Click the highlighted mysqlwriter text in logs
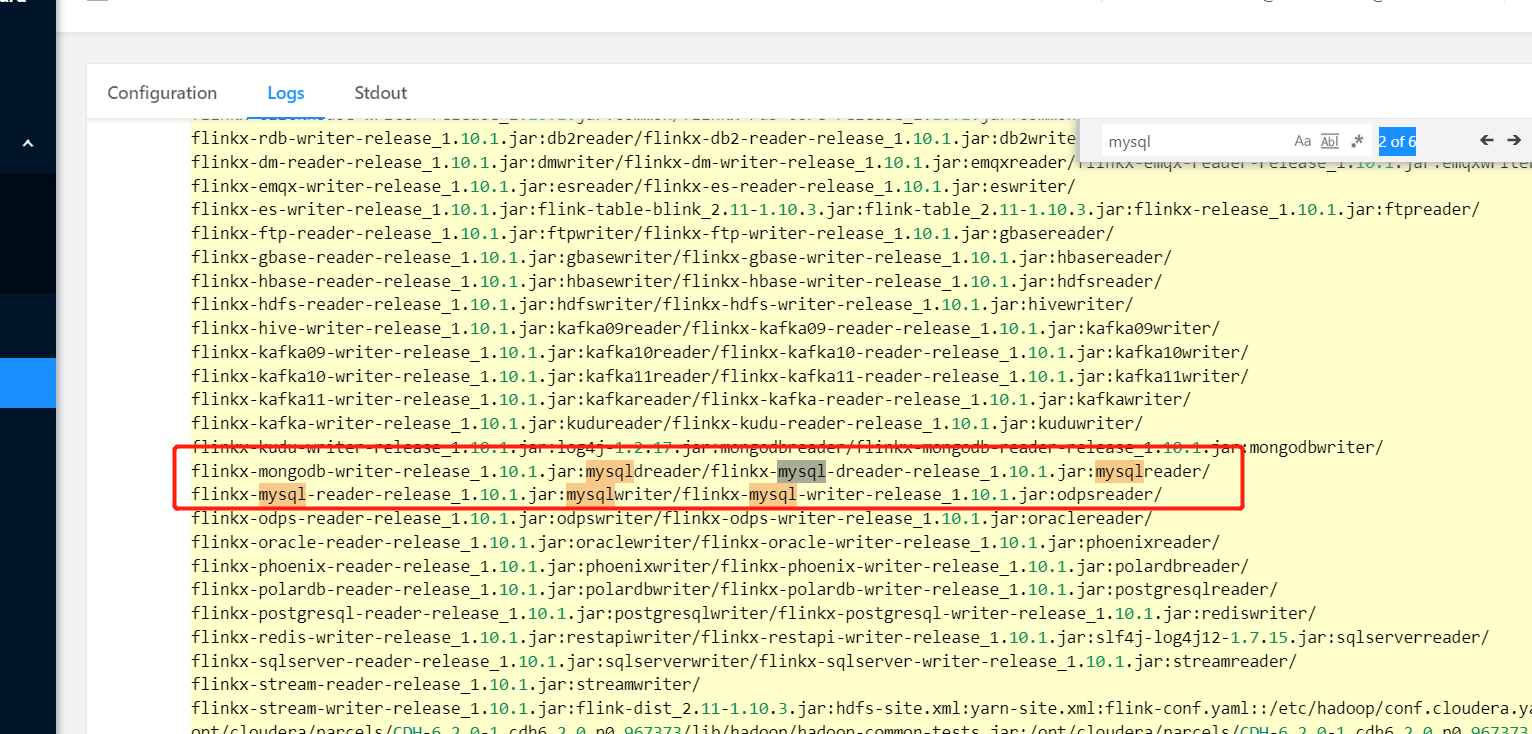The width and height of the screenshot is (1532, 734). pos(590,494)
